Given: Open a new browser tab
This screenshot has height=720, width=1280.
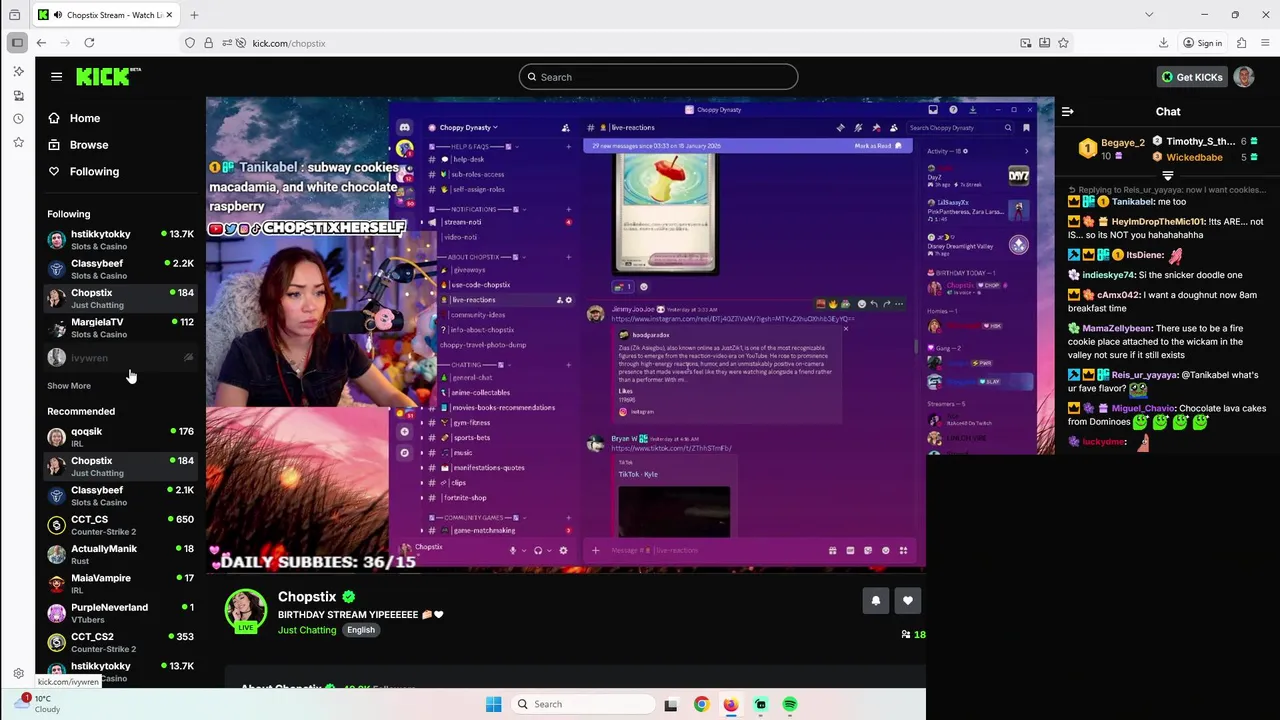Looking at the screenshot, I should (x=194, y=15).
